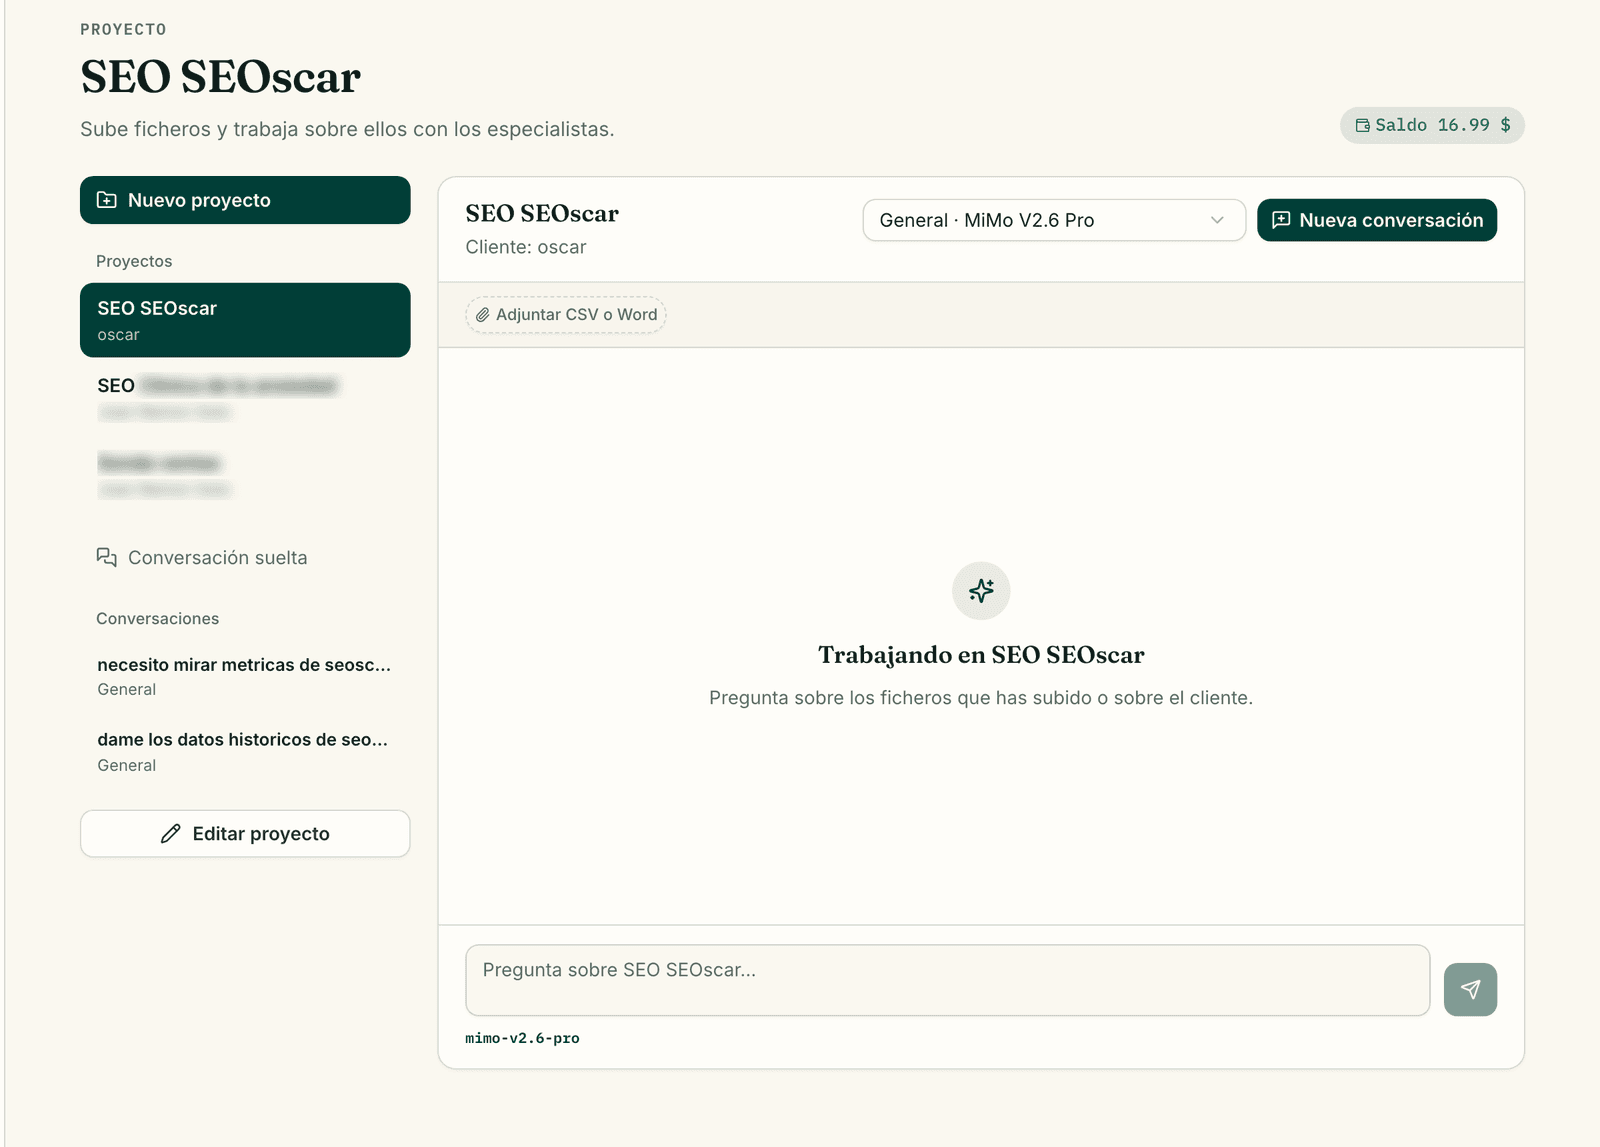Click the pencil icon in Editar proyecto

(x=171, y=834)
